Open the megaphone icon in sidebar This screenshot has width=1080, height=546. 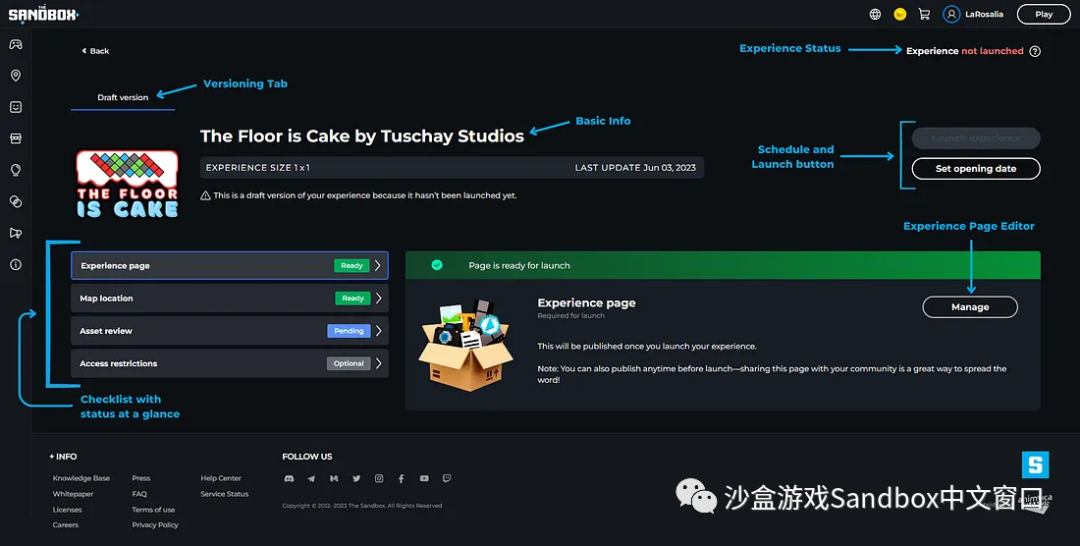pyautogui.click(x=15, y=233)
